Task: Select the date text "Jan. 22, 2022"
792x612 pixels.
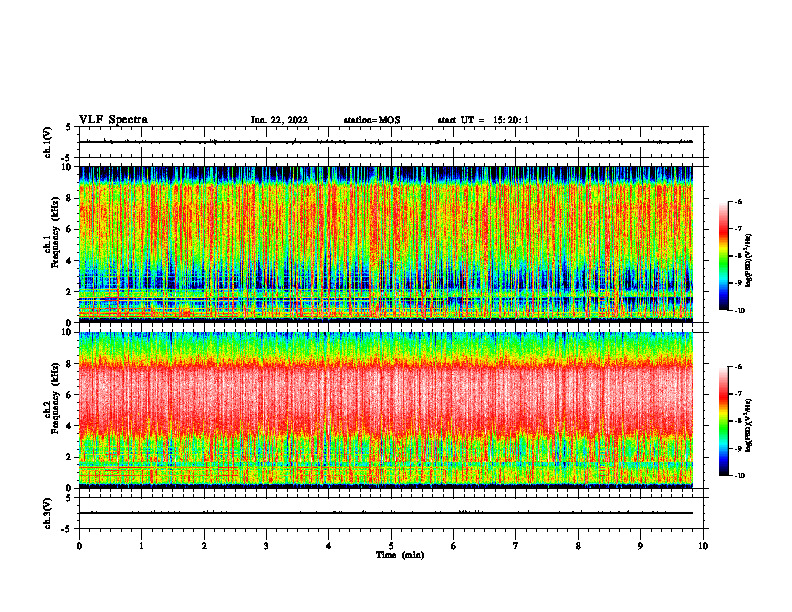Action: coord(279,120)
